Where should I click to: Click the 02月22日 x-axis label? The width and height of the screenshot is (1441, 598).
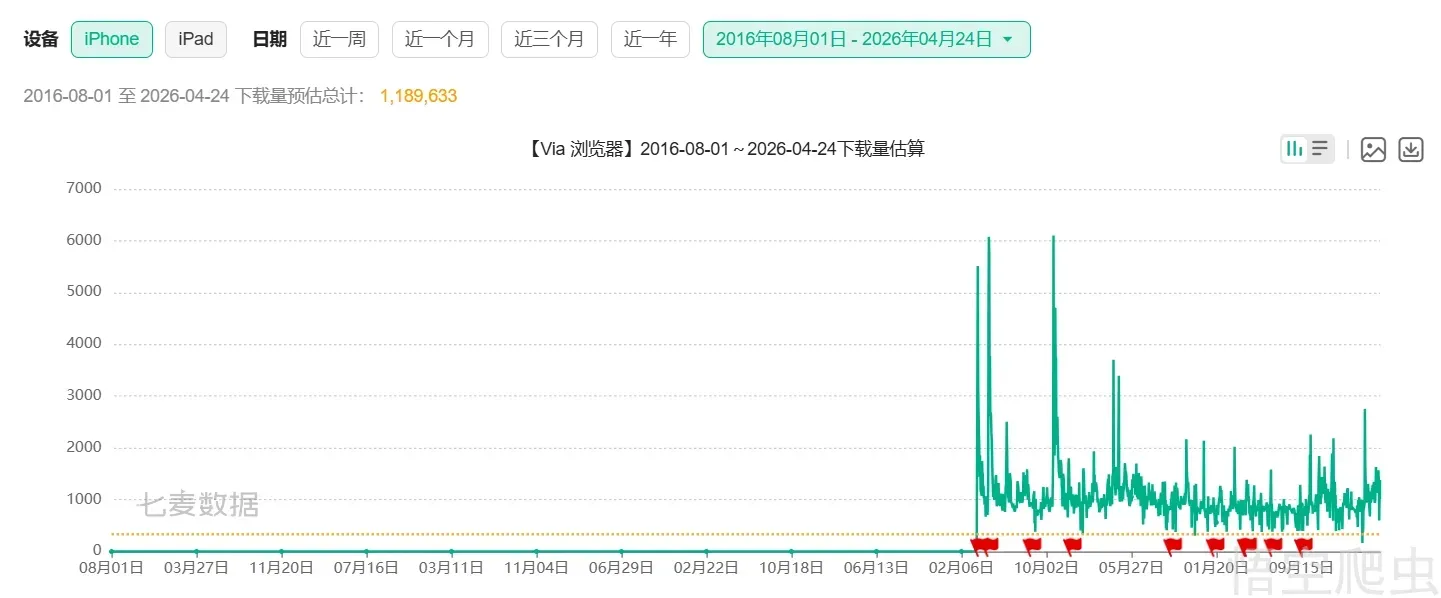706,568
